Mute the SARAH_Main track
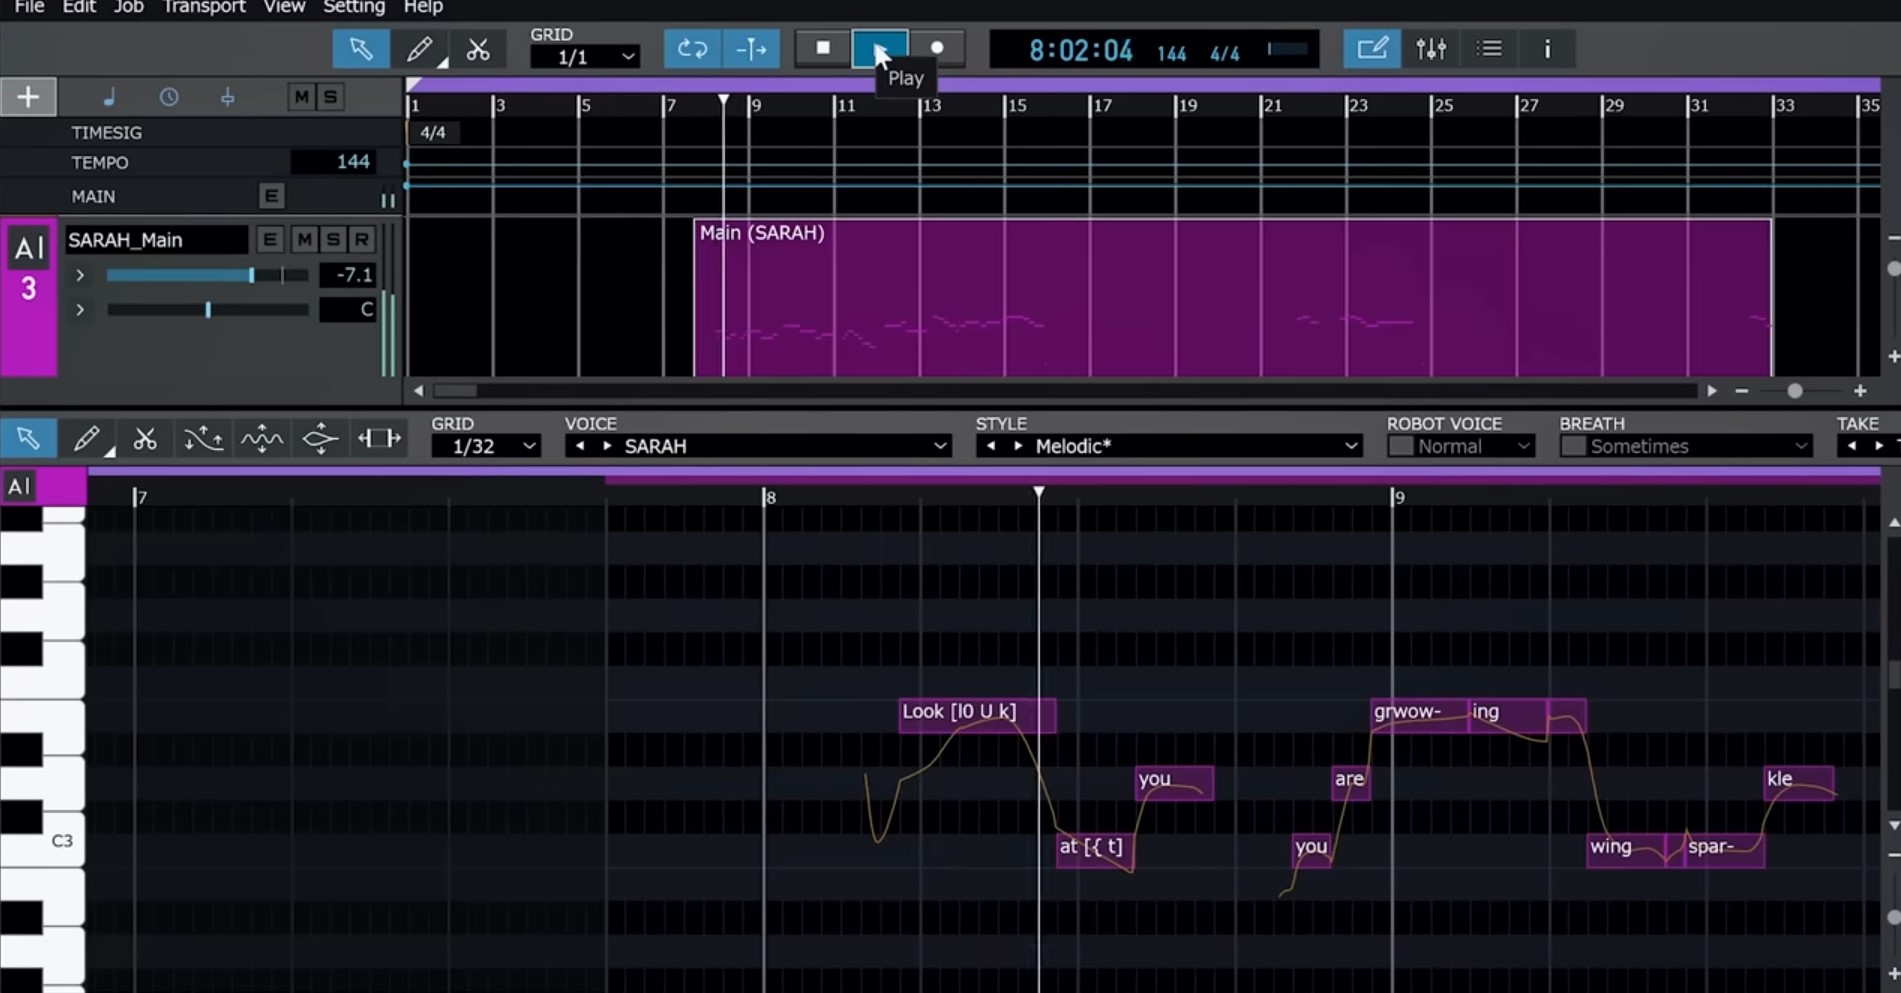The height and width of the screenshot is (993, 1901). click(x=304, y=240)
